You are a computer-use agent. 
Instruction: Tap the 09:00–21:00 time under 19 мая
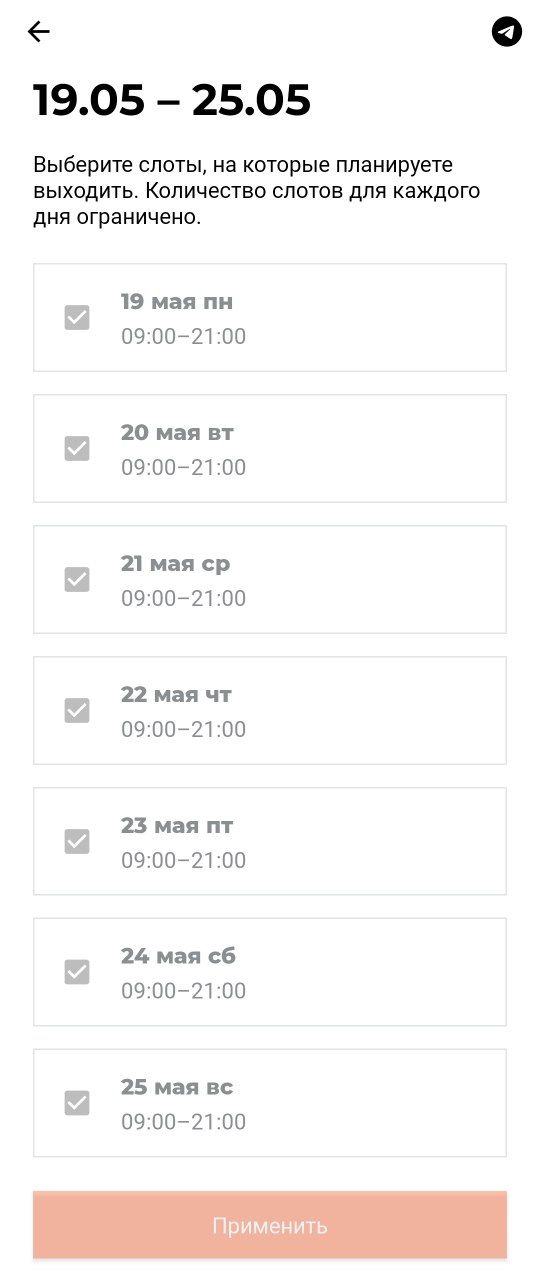click(184, 336)
